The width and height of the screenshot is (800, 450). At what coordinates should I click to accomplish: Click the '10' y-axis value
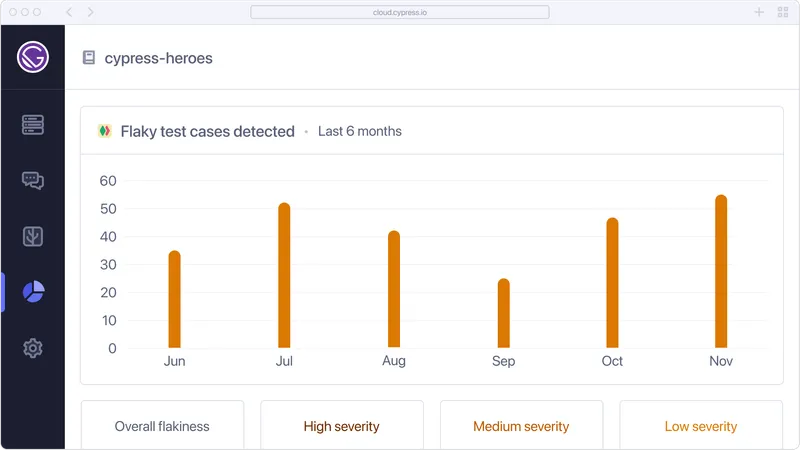(x=109, y=320)
